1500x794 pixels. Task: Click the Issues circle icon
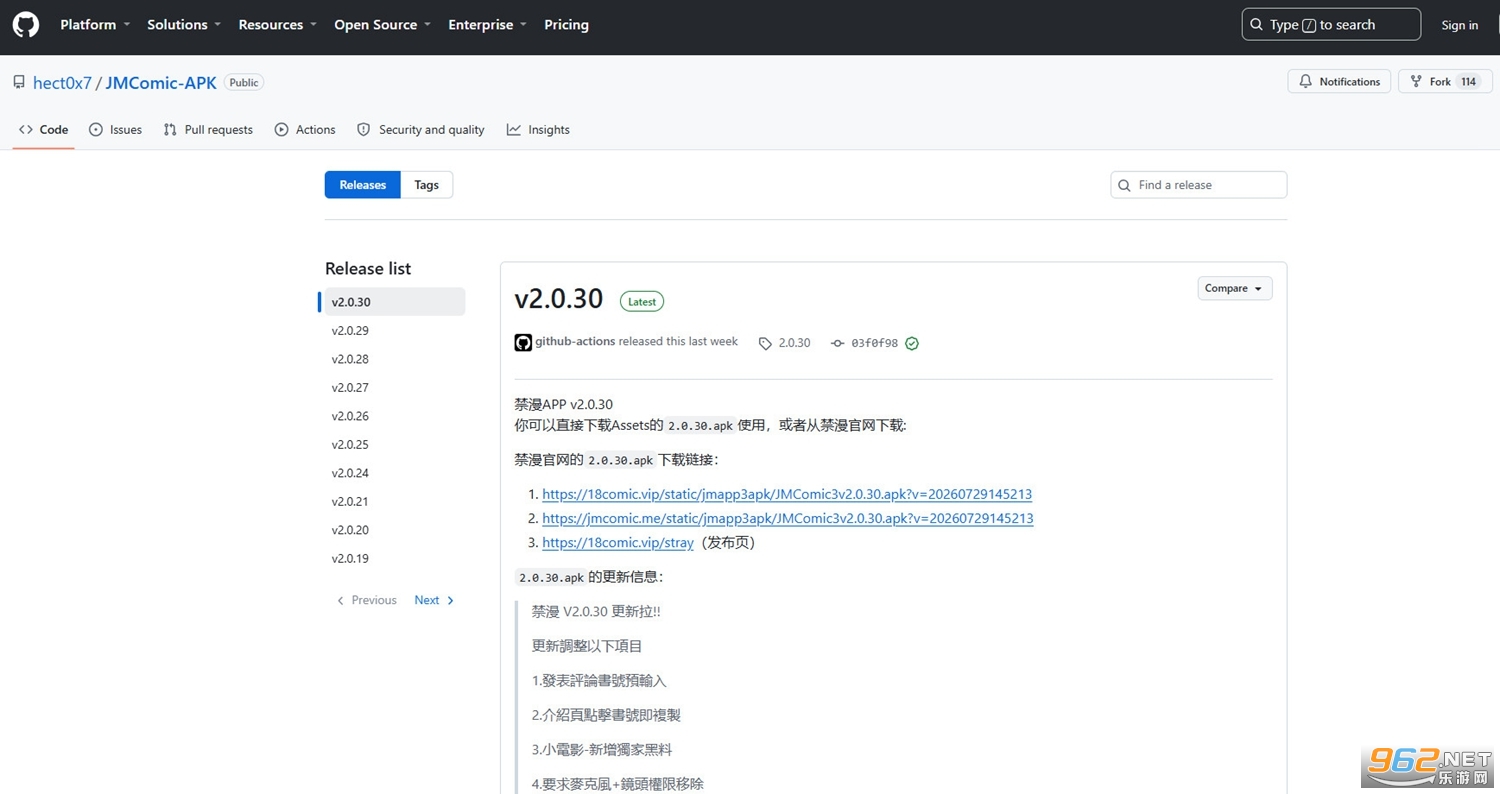pos(96,130)
